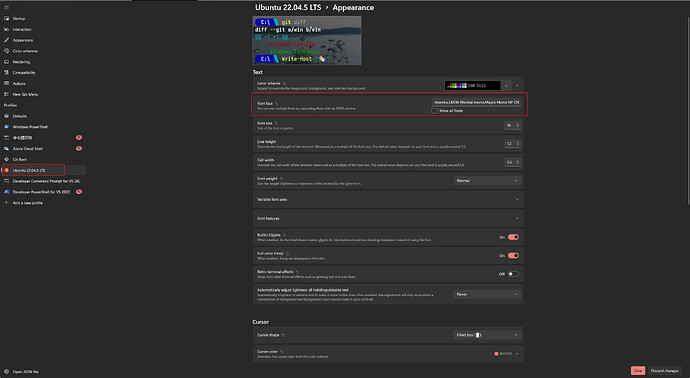Click the hidden-profile eye badge beside Azure Cloud Shell
Image resolution: width=690 pixels, height=378 pixels.
coord(79,148)
